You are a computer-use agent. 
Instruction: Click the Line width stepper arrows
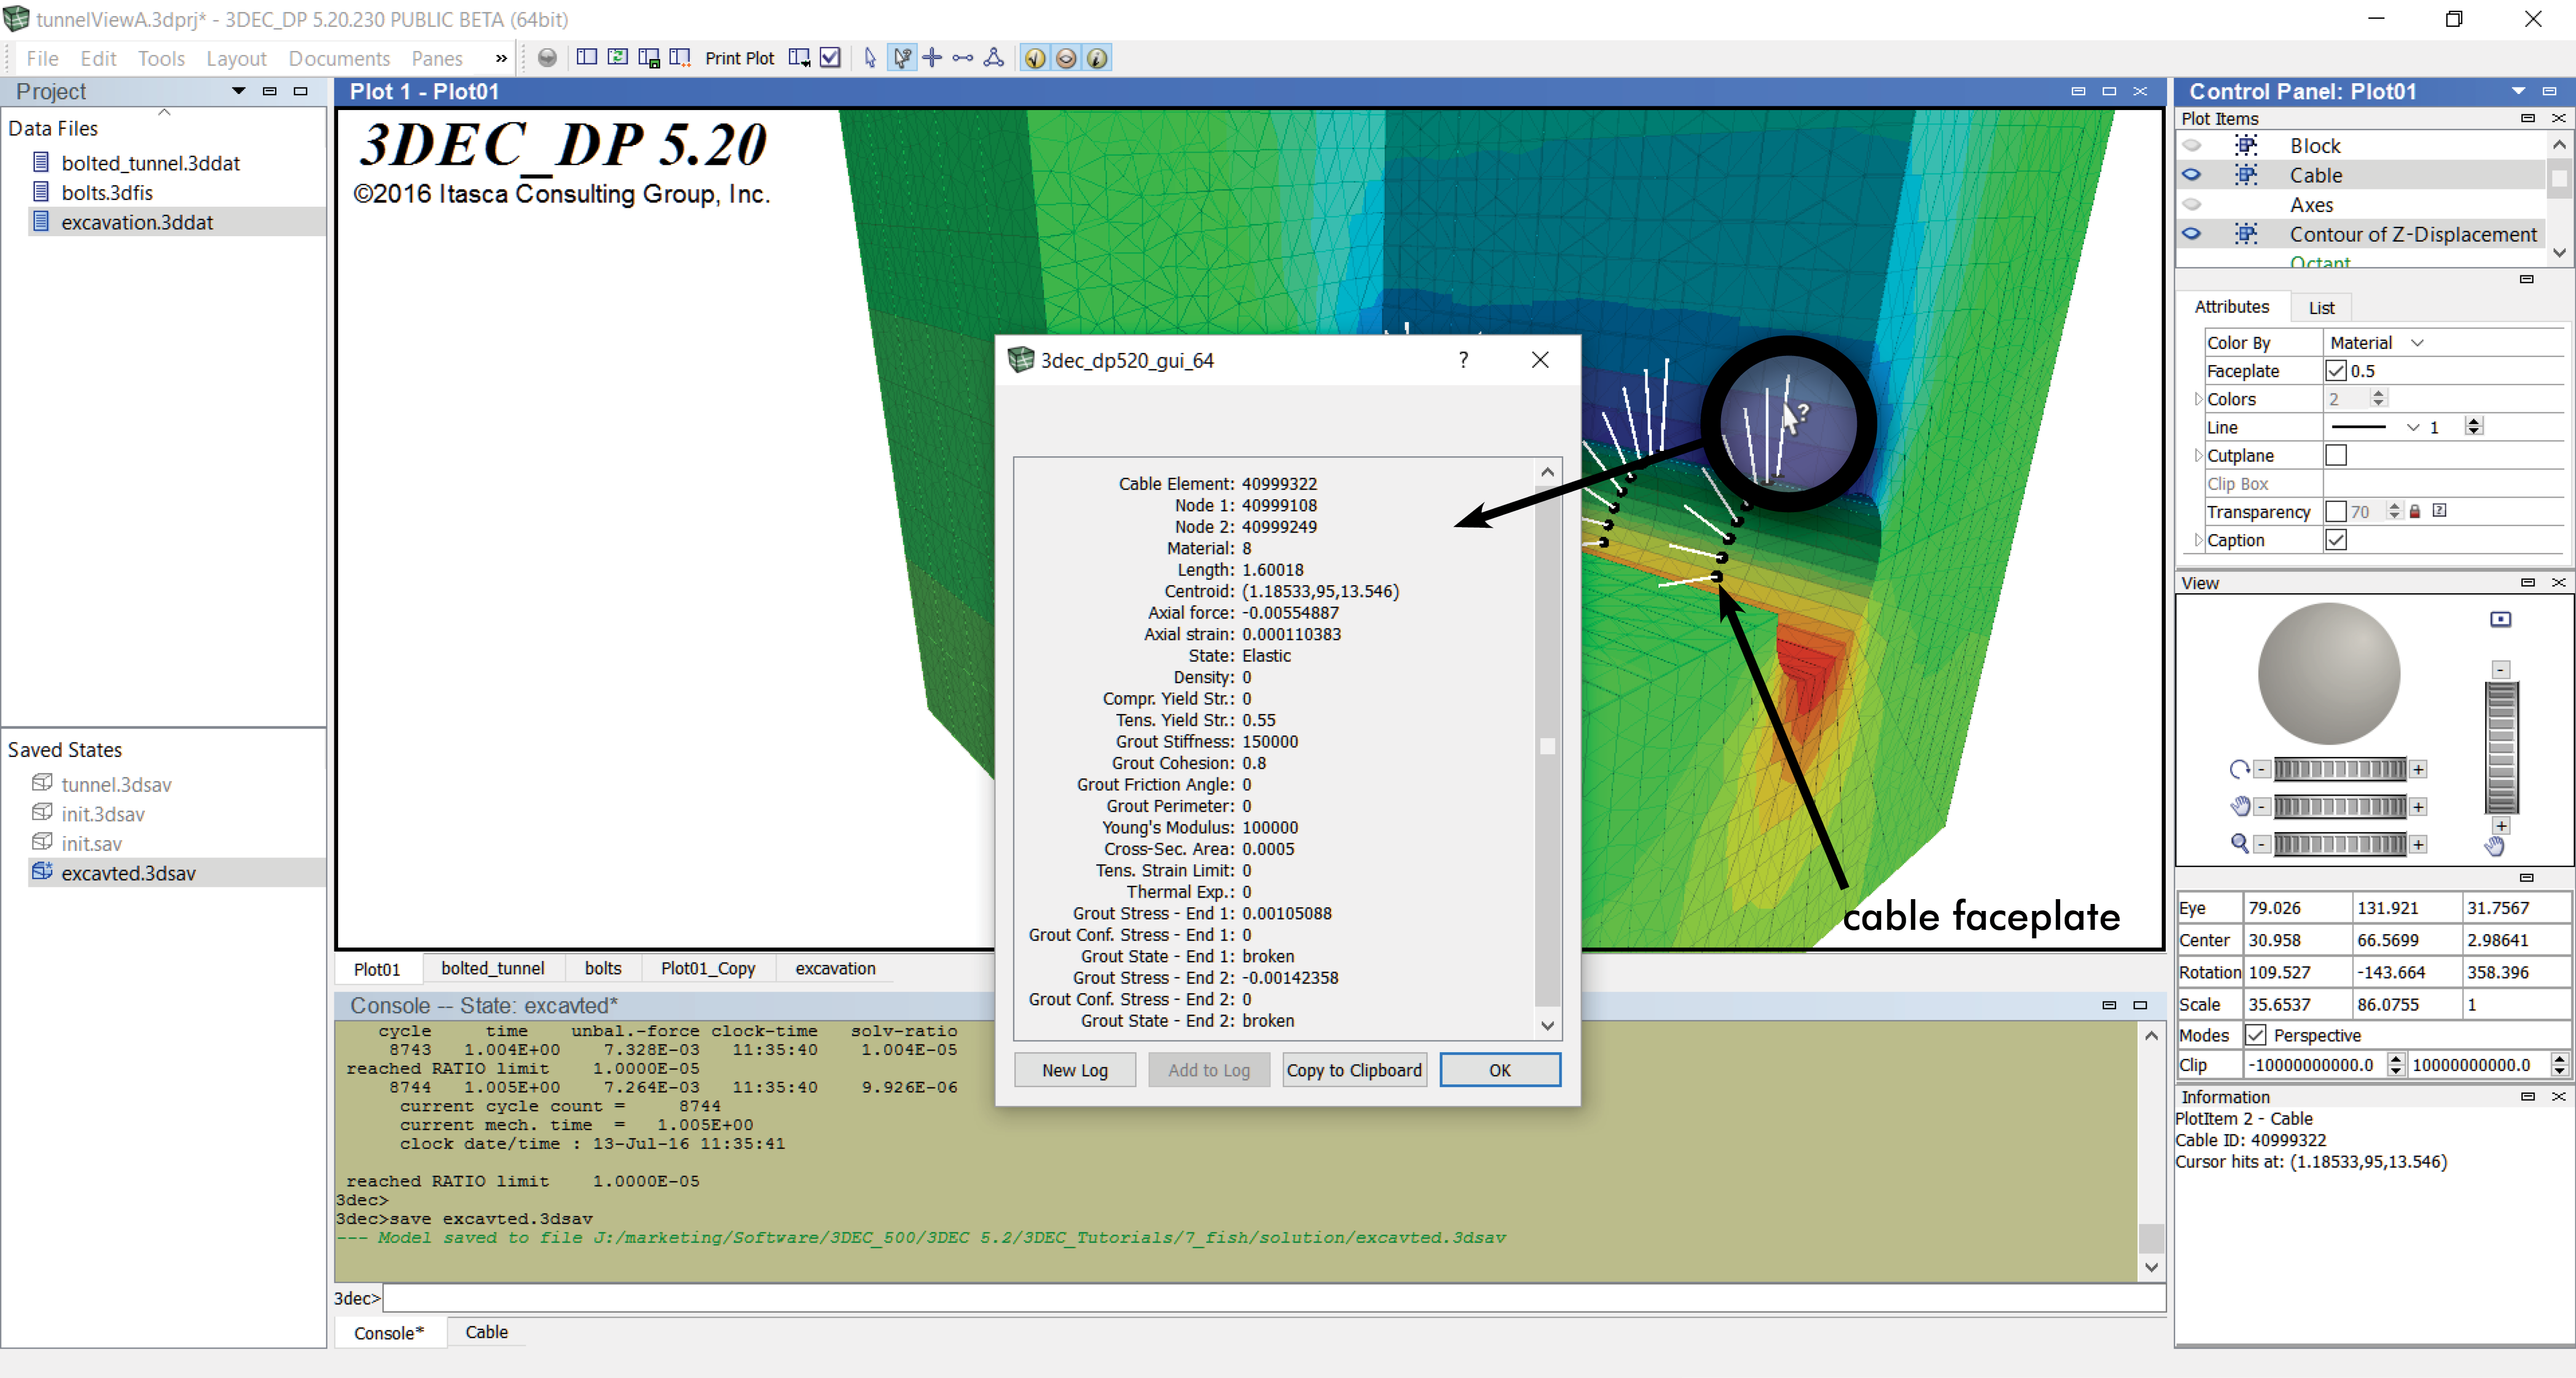tap(2474, 427)
